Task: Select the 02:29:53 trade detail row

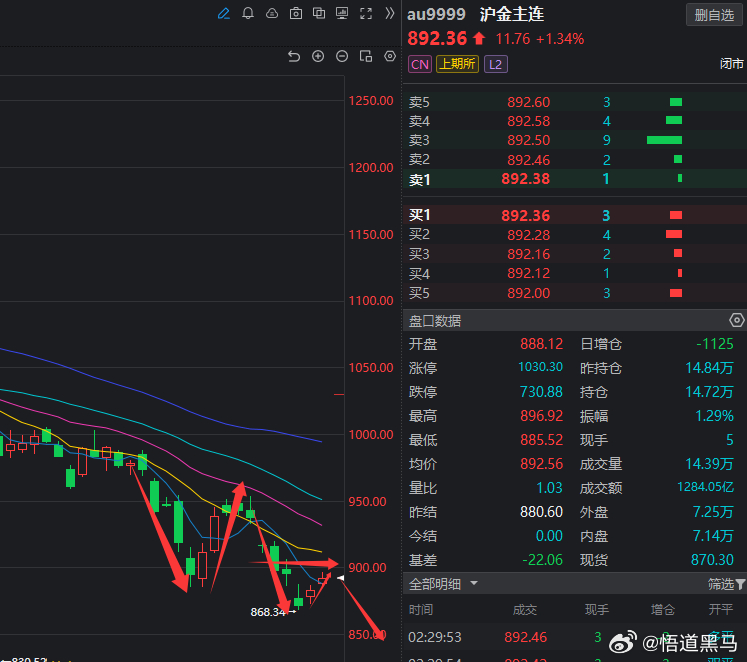Action: click(x=575, y=637)
